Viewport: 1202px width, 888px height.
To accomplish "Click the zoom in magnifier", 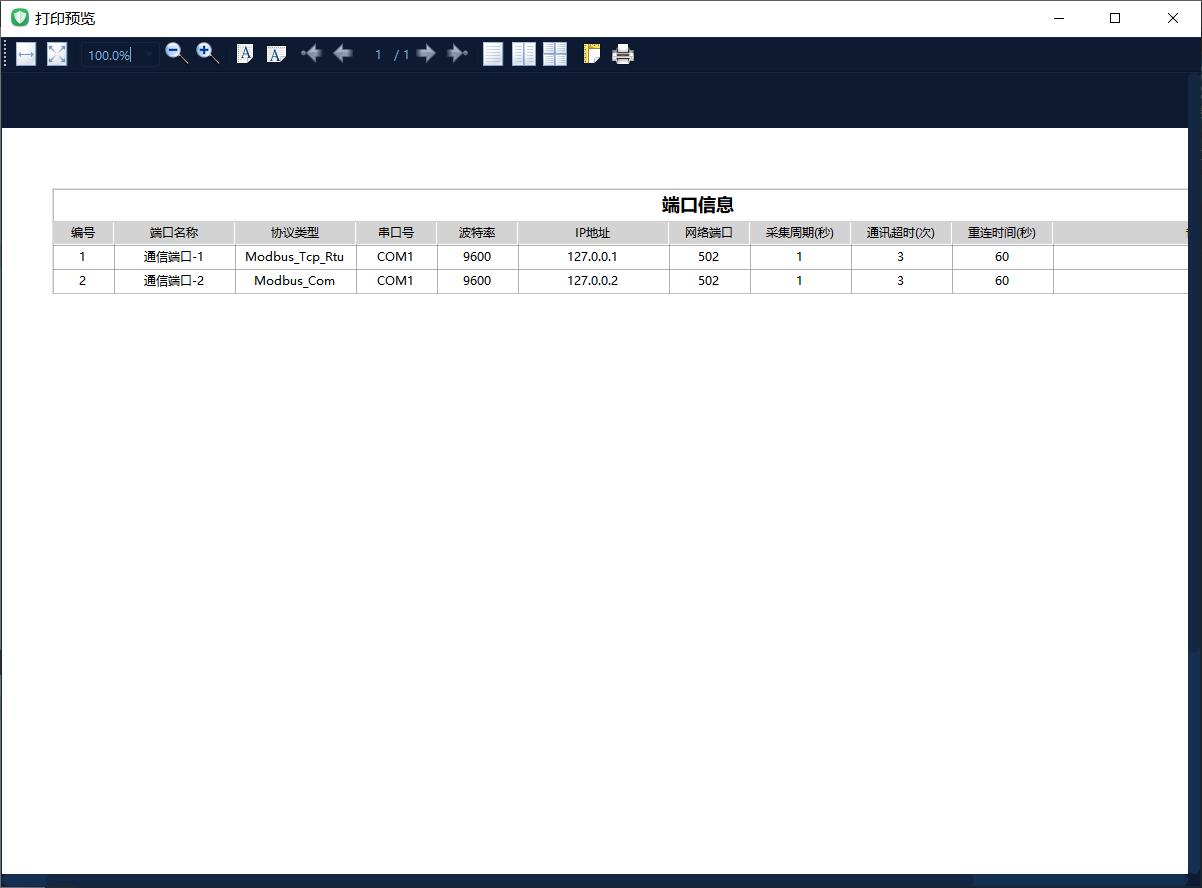I will point(207,54).
